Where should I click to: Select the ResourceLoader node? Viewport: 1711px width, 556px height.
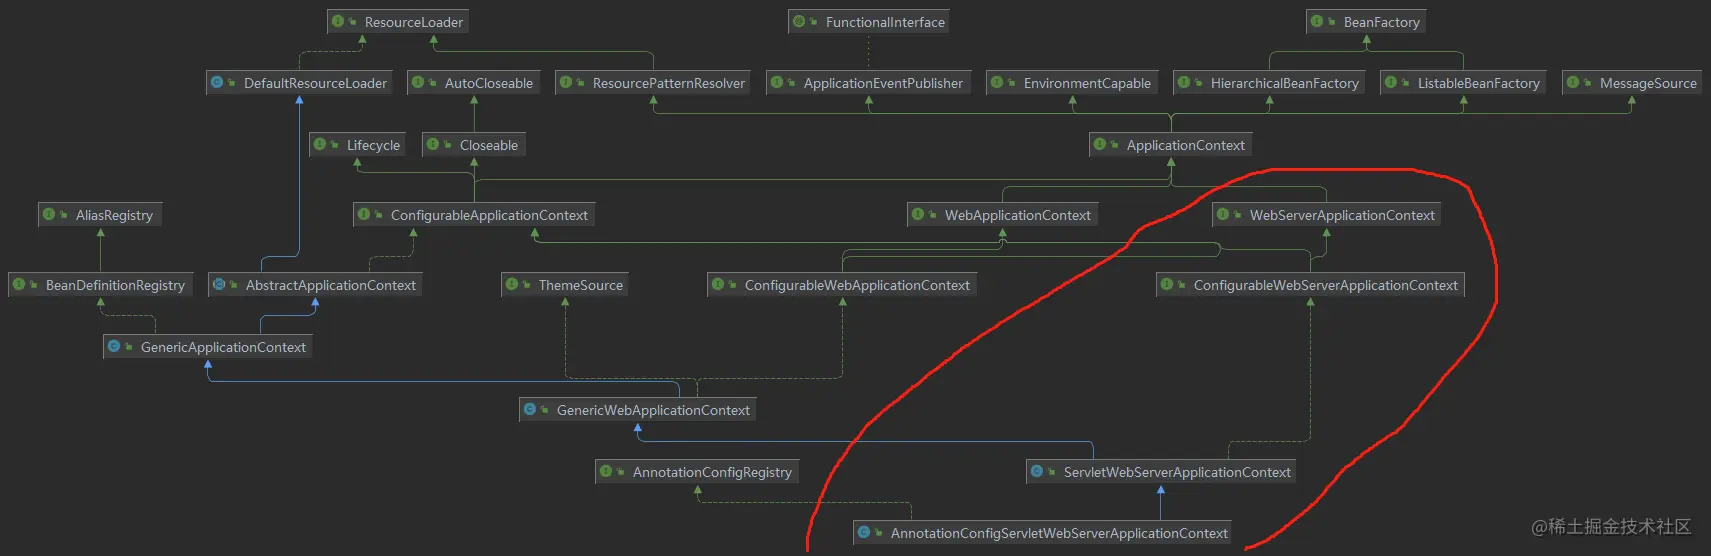(x=398, y=22)
